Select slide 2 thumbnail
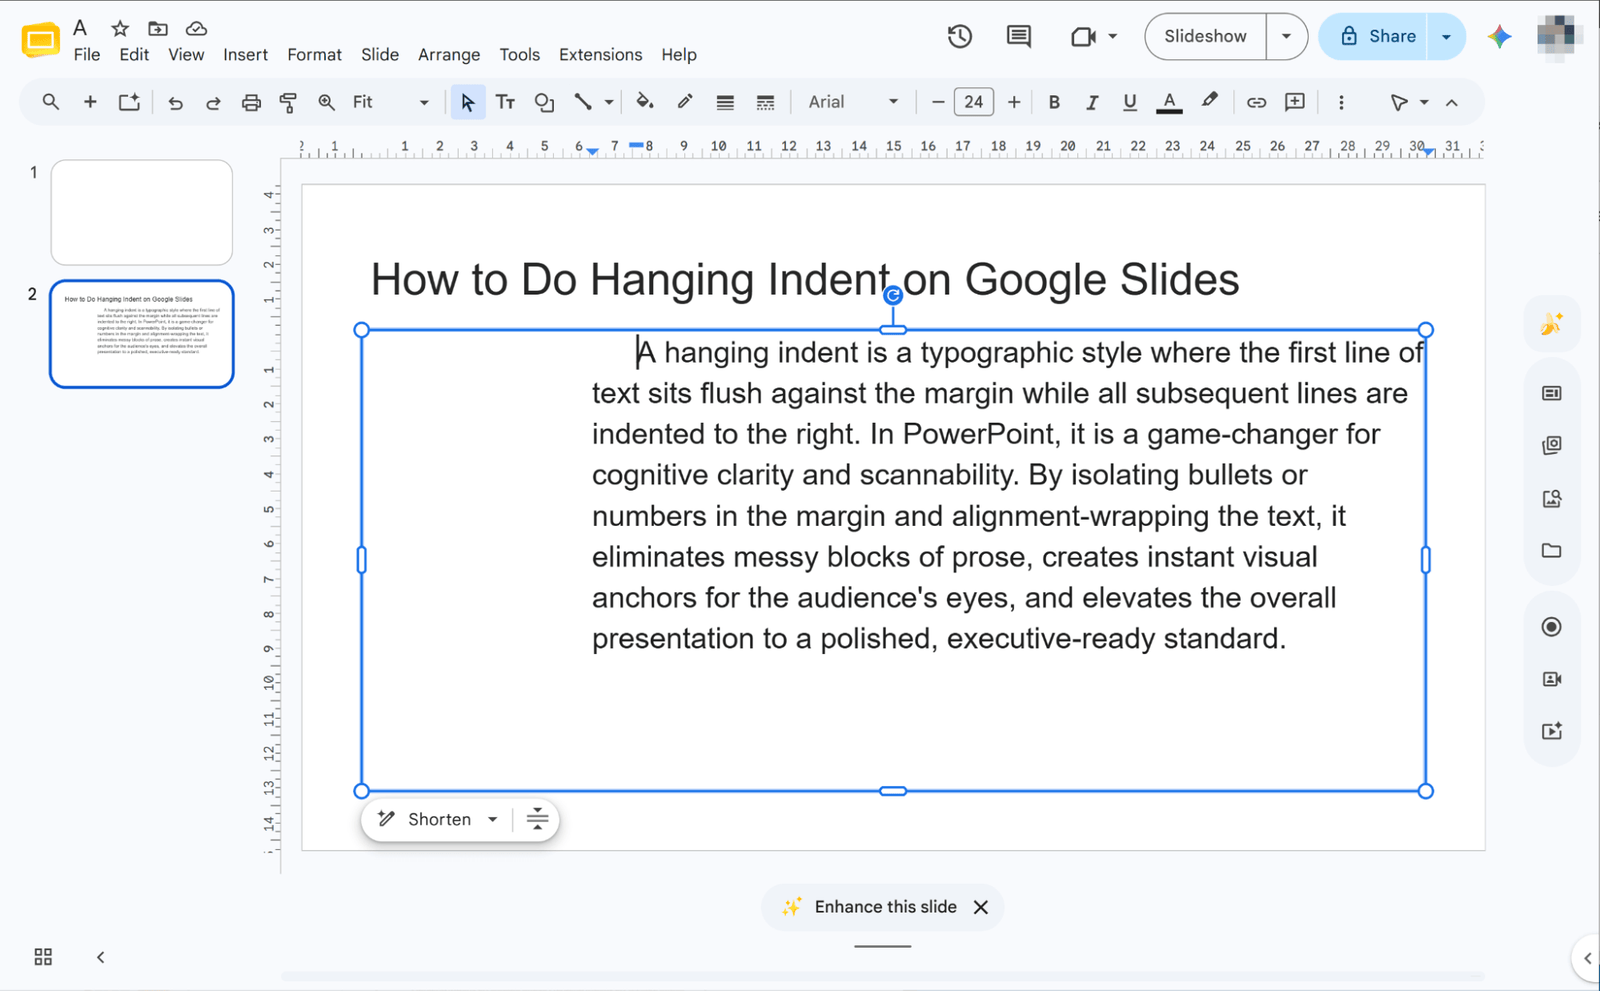This screenshot has height=991, width=1600. 142,334
